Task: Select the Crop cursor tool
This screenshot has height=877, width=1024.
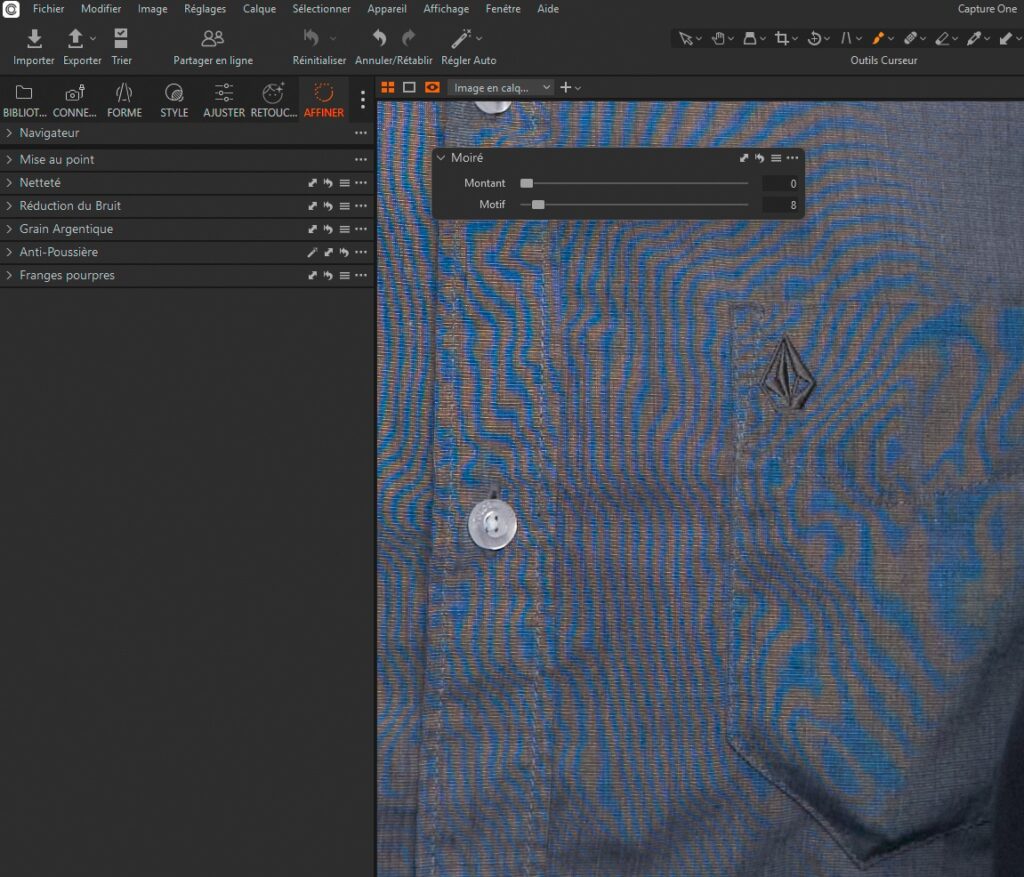Action: 782,39
